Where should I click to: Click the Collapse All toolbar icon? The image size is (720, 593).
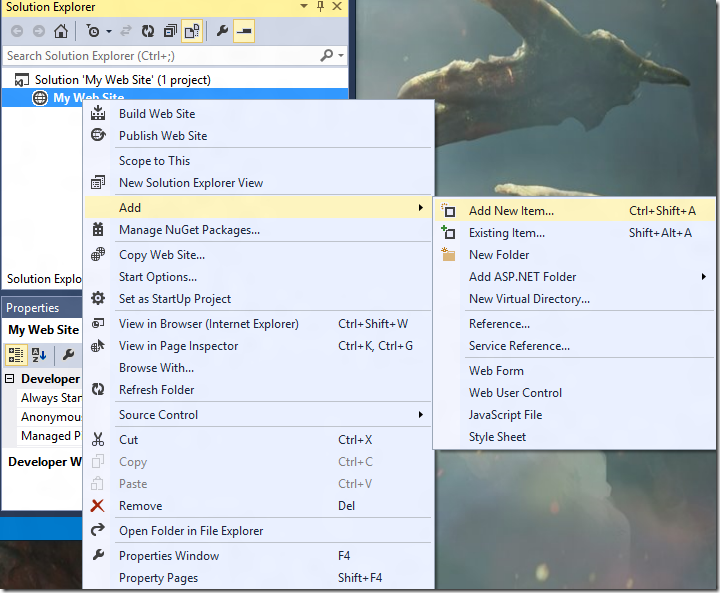tap(170, 31)
